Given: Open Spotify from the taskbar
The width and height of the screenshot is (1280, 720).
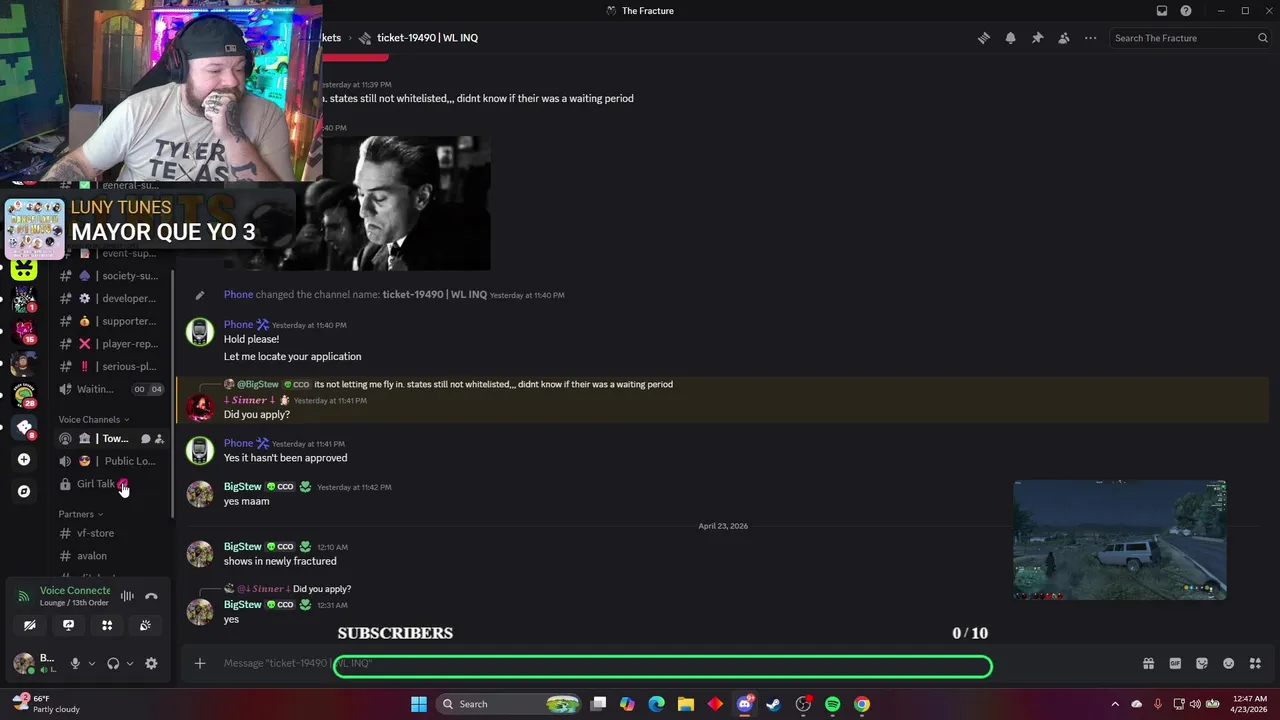Looking at the screenshot, I should tap(832, 704).
